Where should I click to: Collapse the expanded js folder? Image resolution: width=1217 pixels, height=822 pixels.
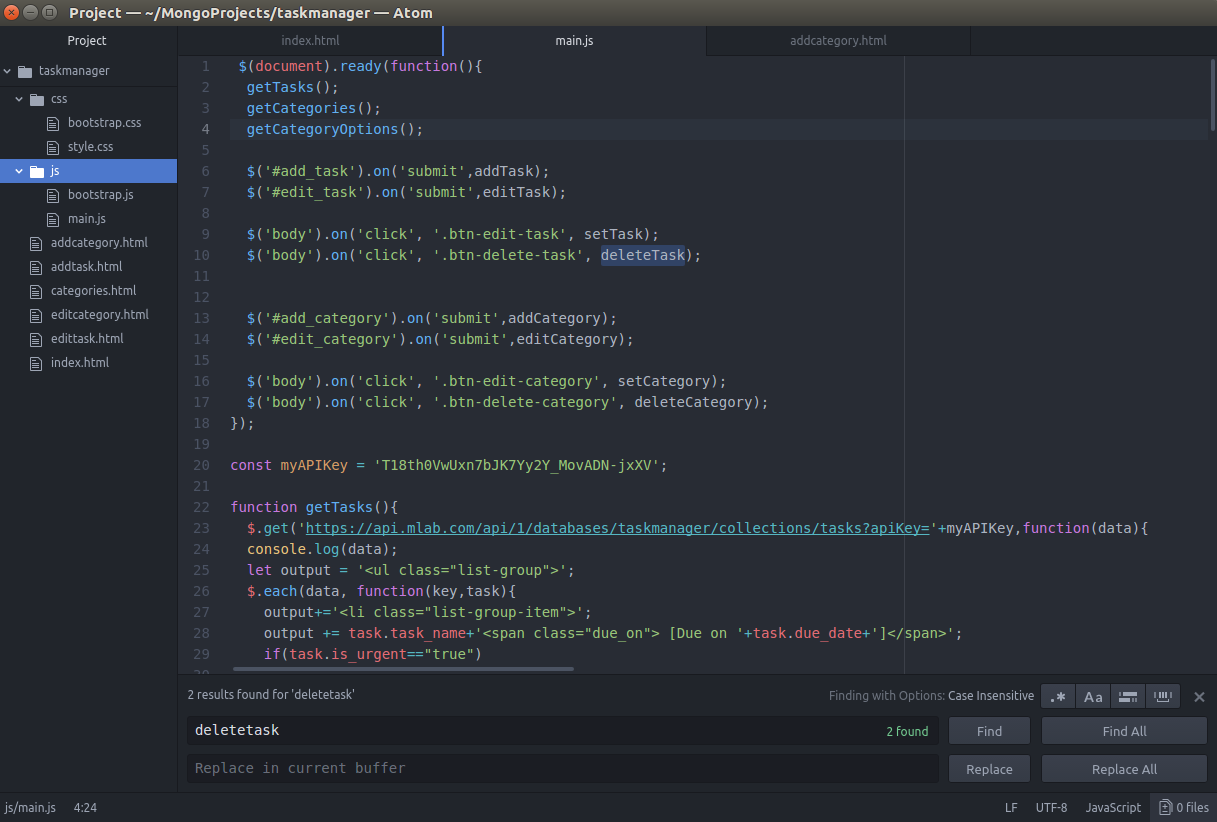coord(17,170)
